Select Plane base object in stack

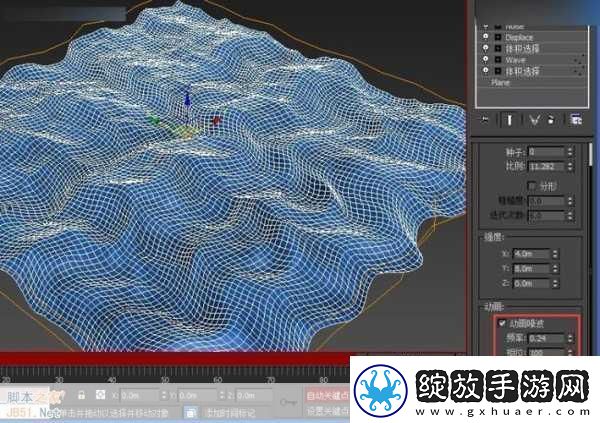(x=501, y=82)
